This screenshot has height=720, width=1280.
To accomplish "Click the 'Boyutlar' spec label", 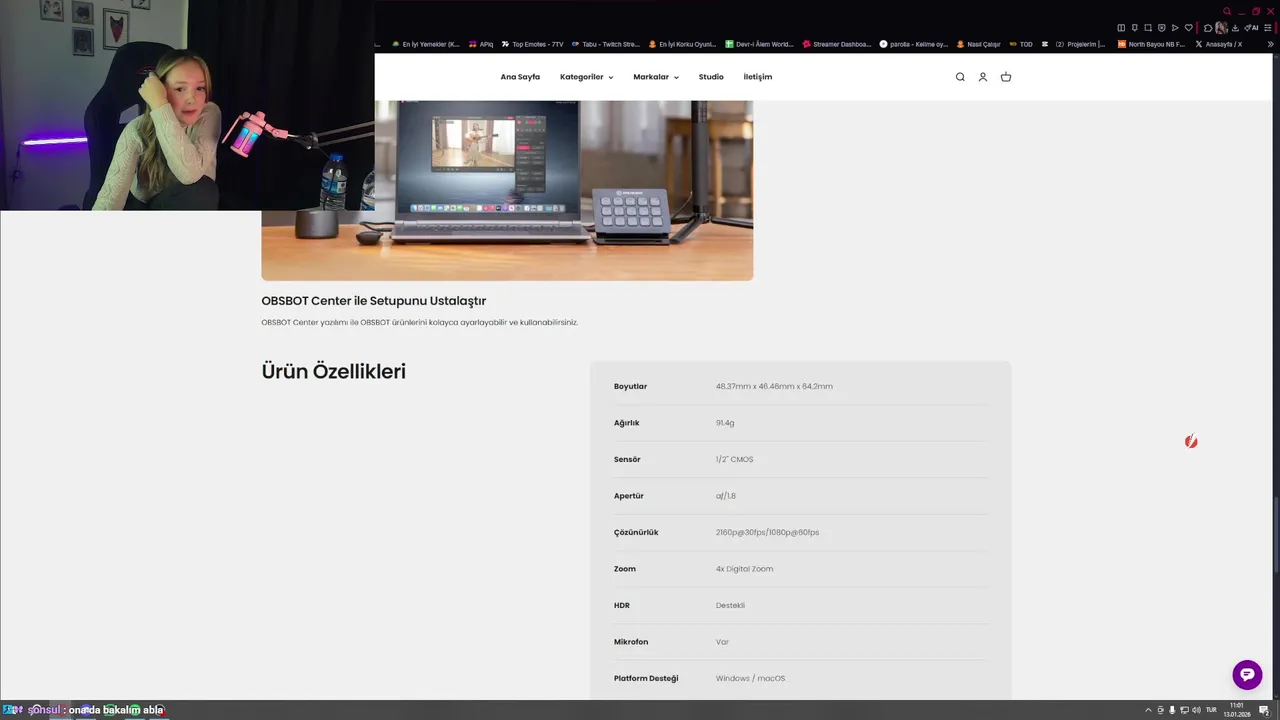I will tap(630, 386).
